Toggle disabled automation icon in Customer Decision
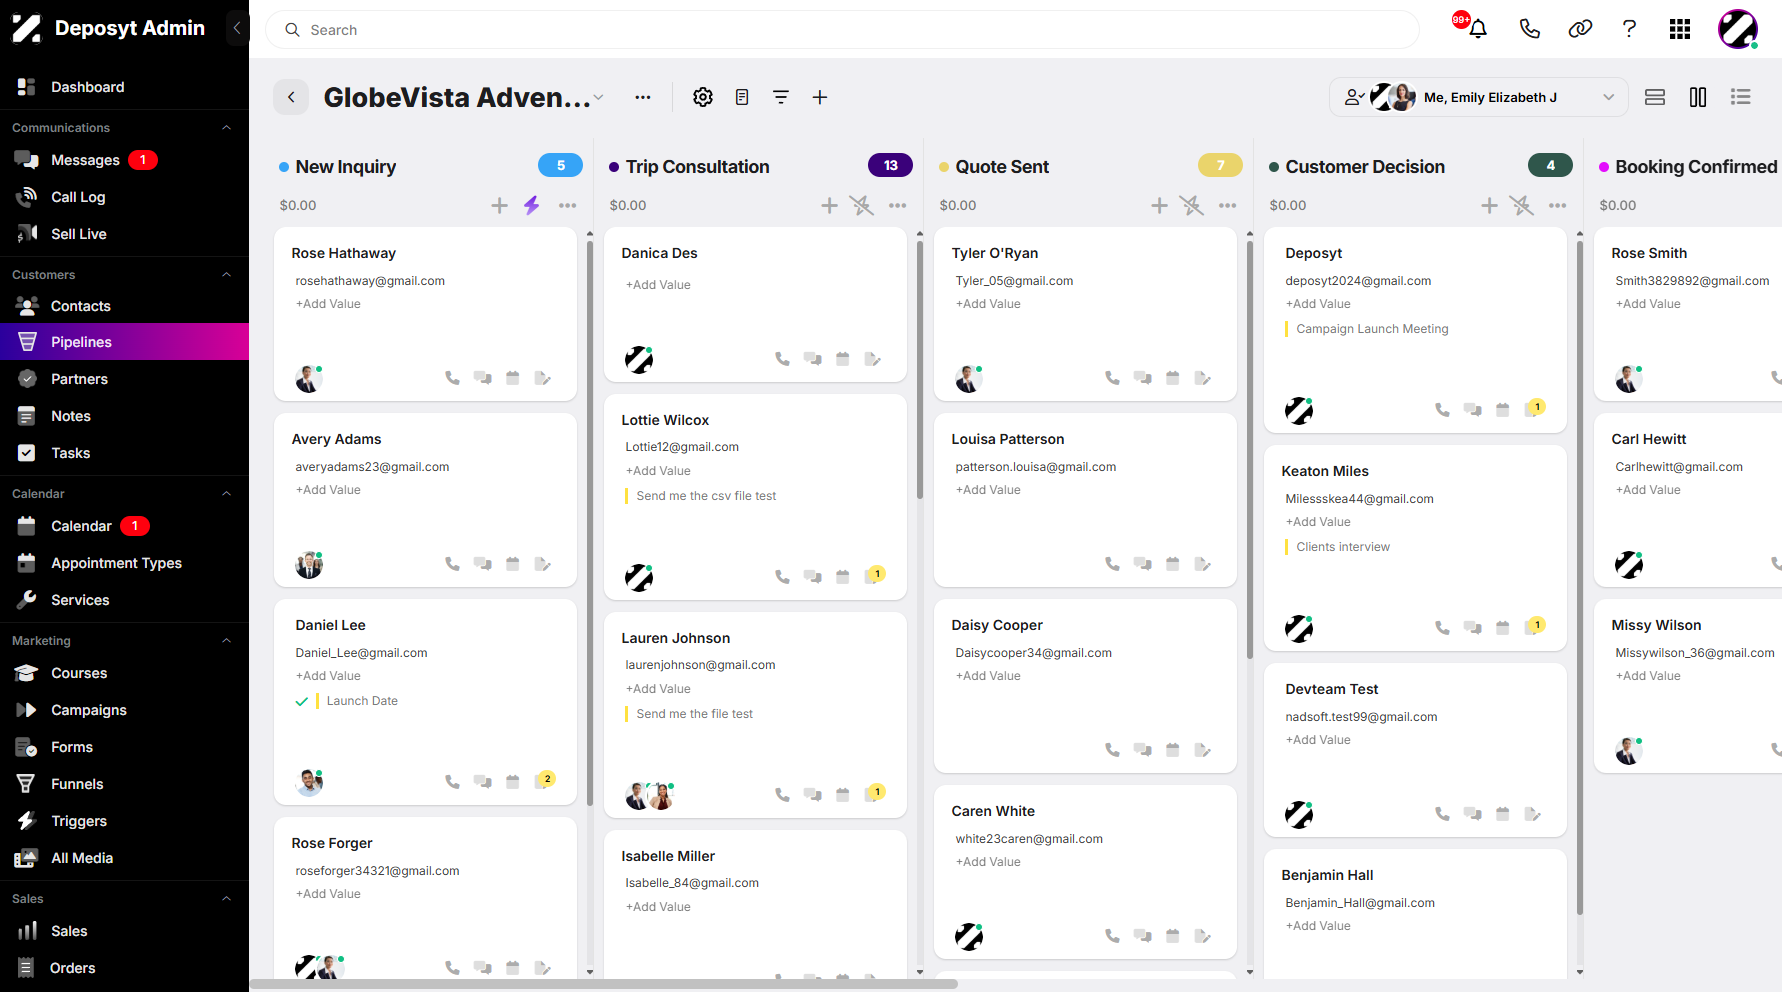This screenshot has height=992, width=1782. (x=1521, y=205)
